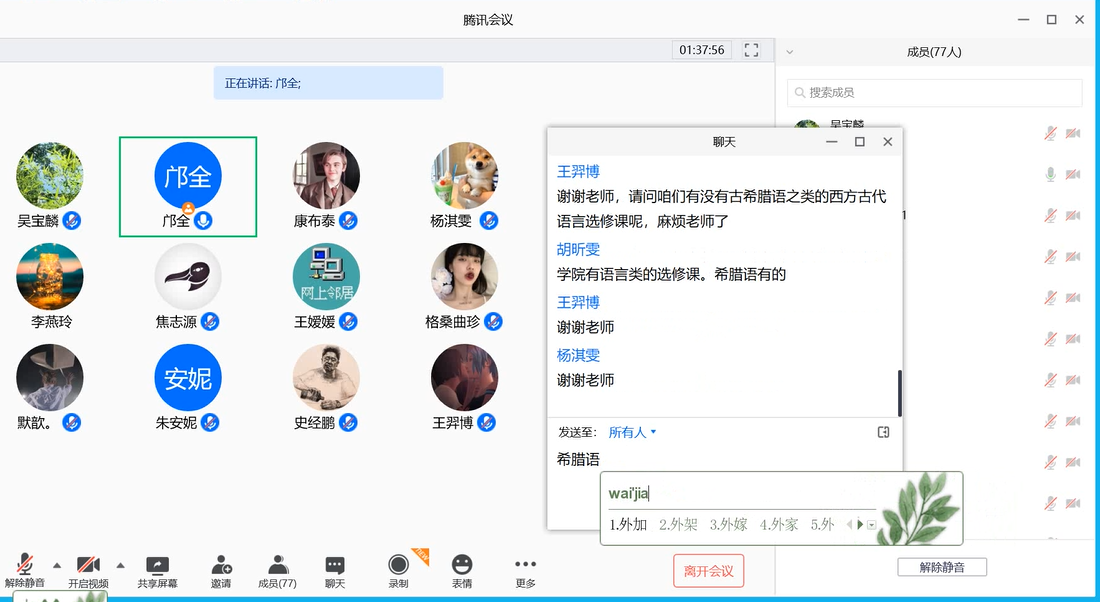Start recording with the 录制 icon

click(398, 566)
